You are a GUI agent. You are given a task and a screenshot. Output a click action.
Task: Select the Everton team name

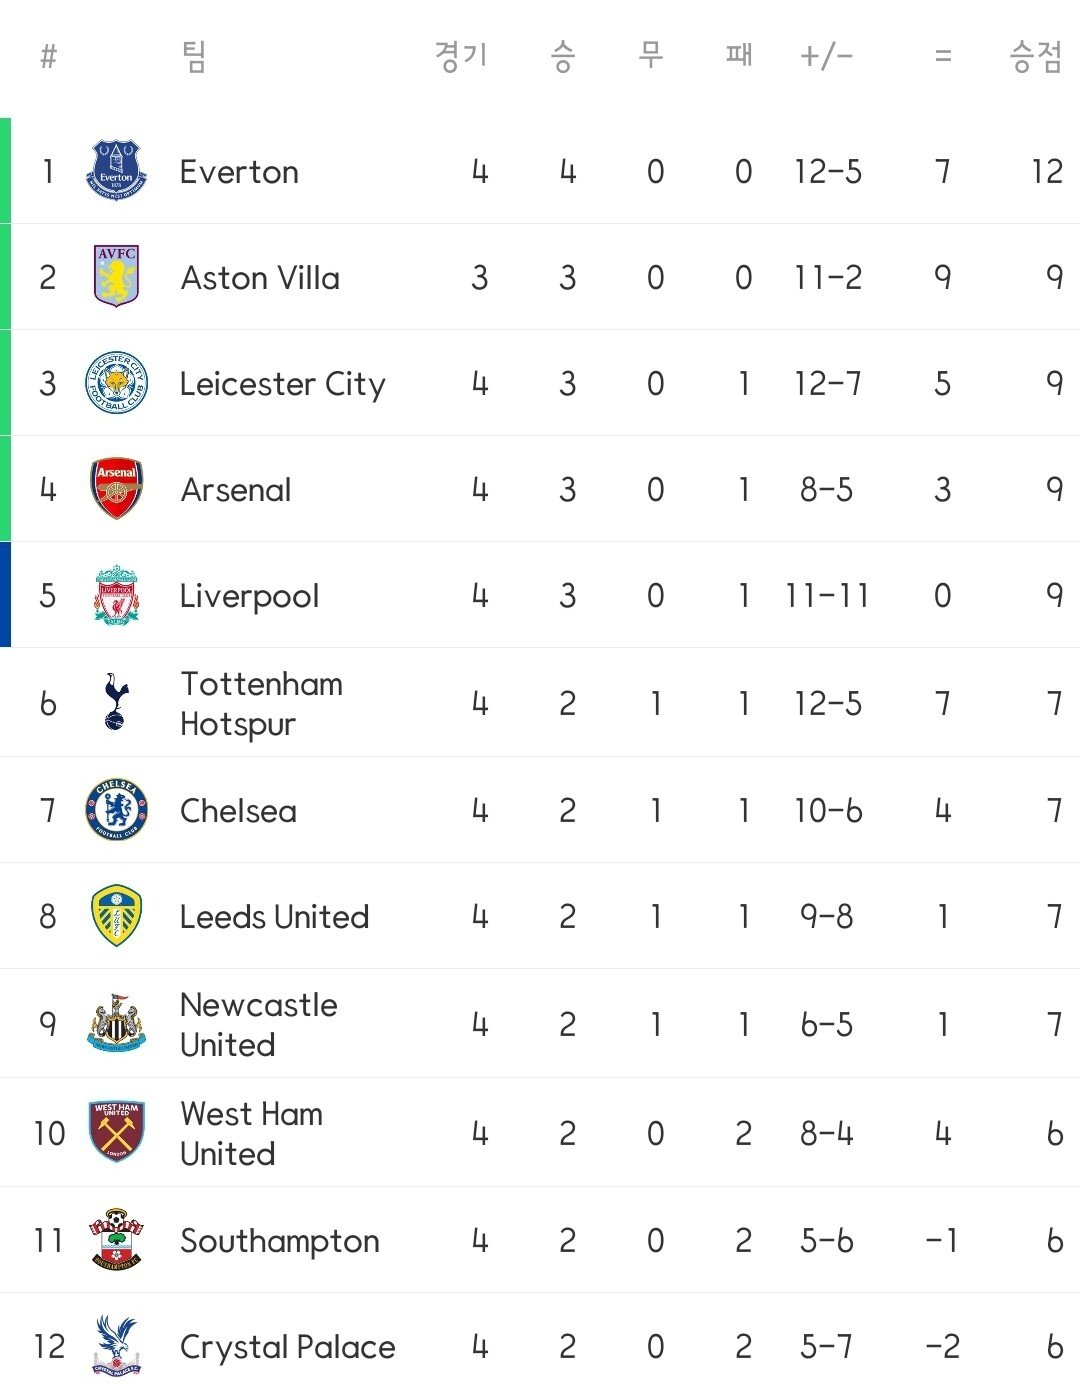pos(239,172)
